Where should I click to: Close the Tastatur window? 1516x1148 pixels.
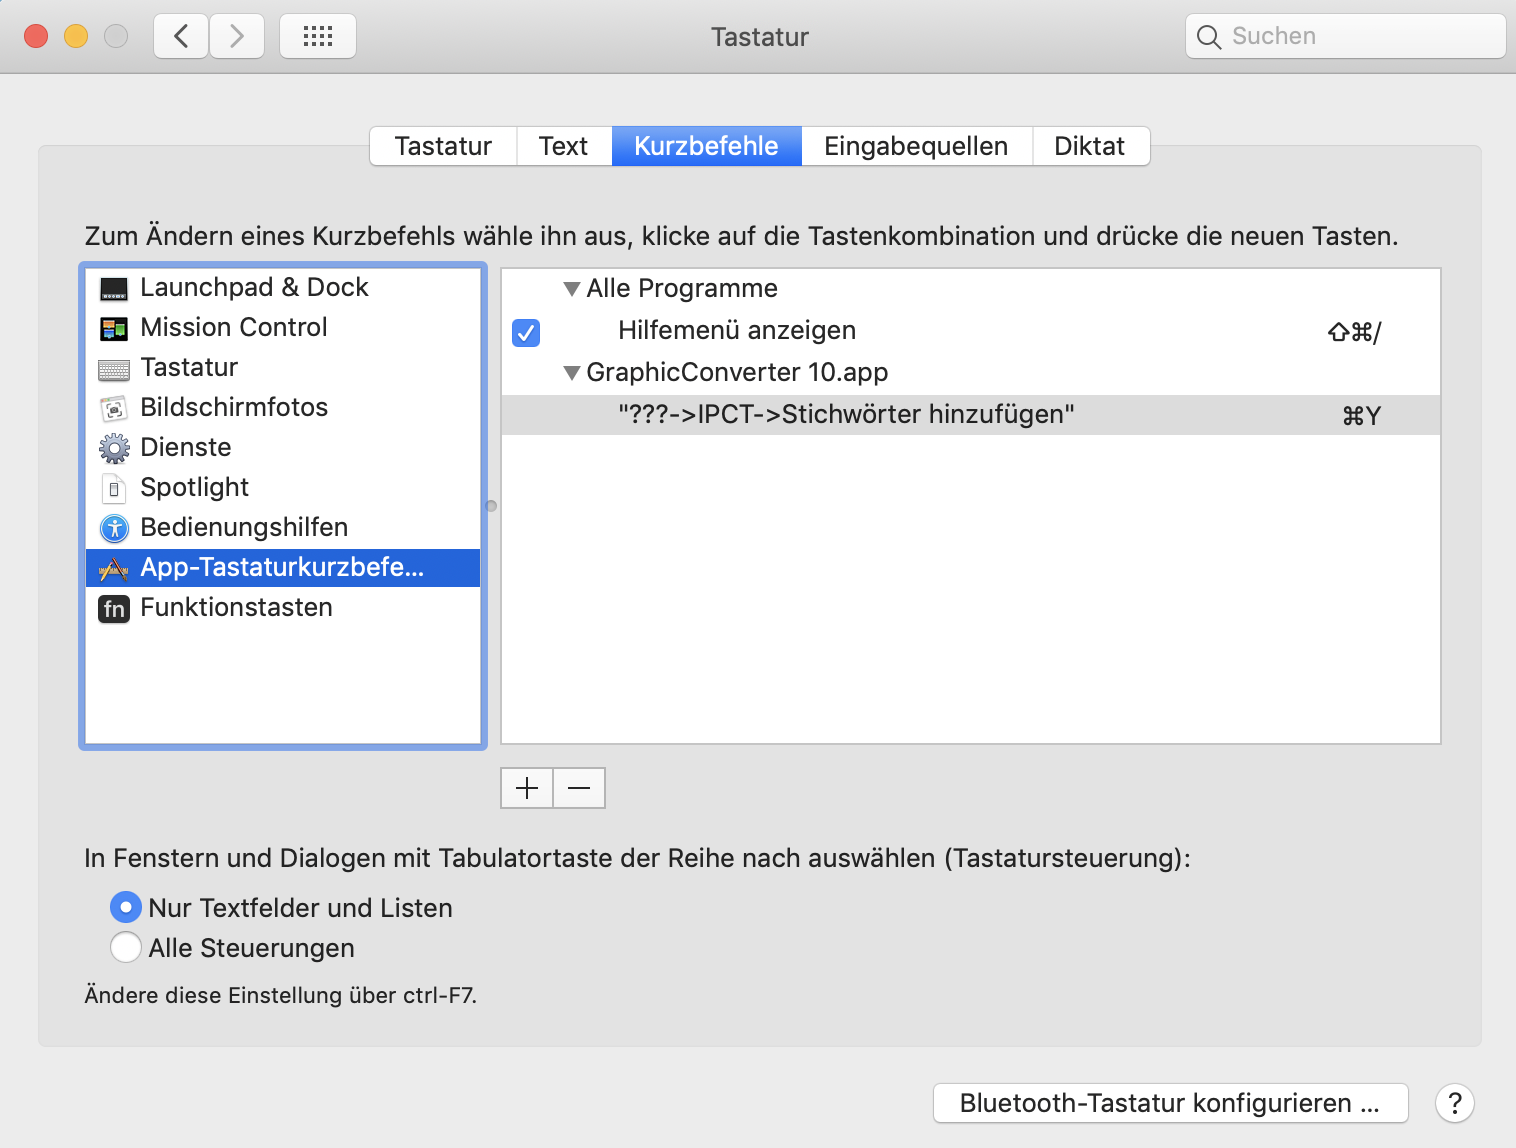coord(36,37)
